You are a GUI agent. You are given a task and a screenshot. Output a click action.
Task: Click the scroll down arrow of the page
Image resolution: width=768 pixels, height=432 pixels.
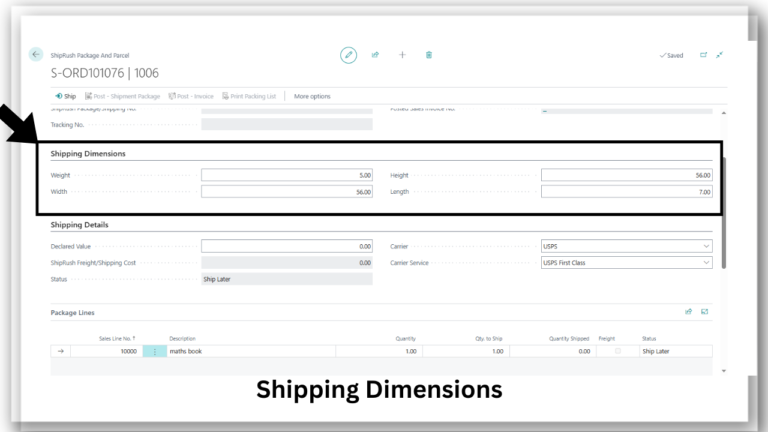[724, 371]
